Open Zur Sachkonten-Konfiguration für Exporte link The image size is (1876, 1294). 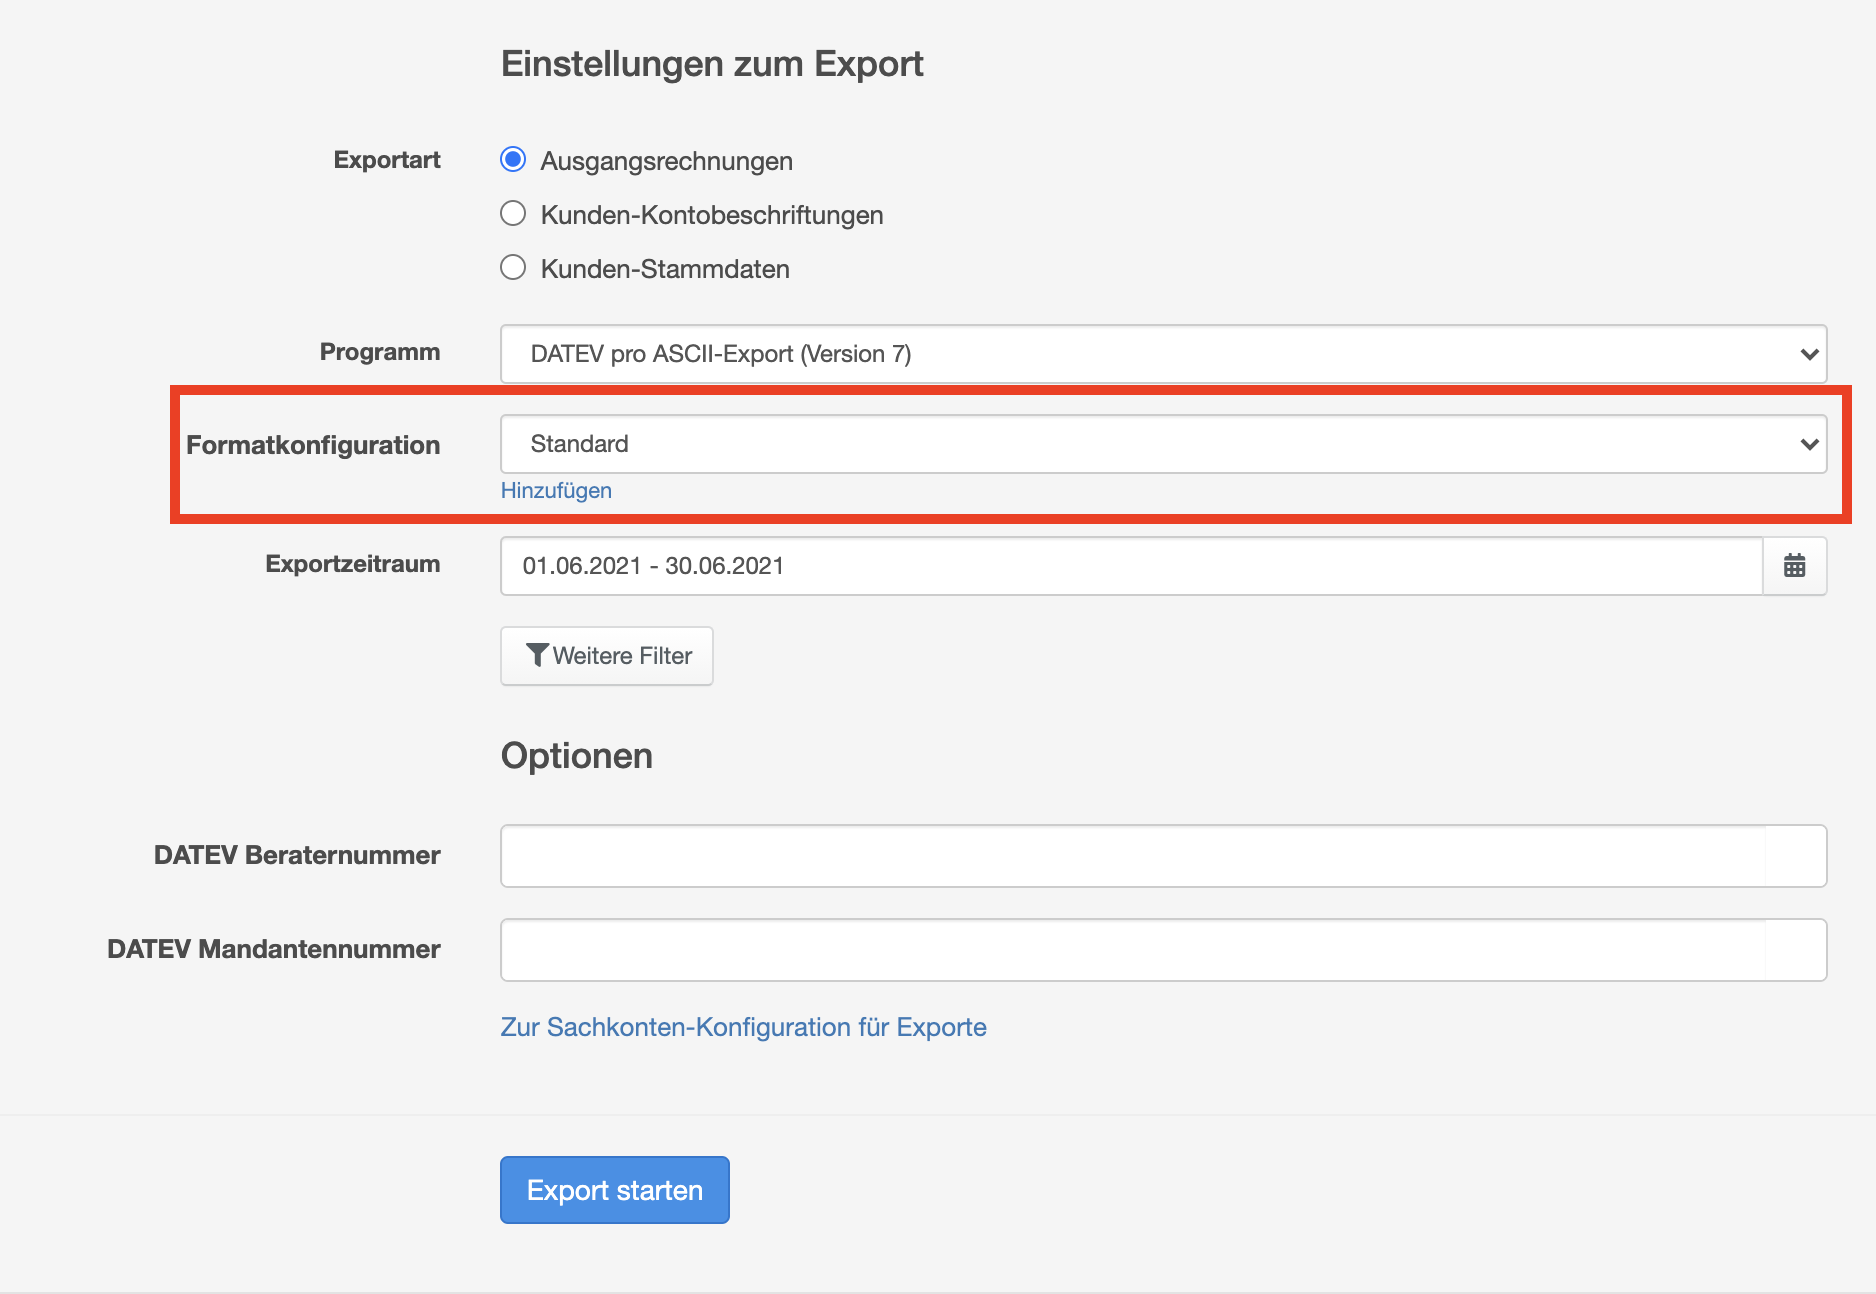pos(743,1027)
